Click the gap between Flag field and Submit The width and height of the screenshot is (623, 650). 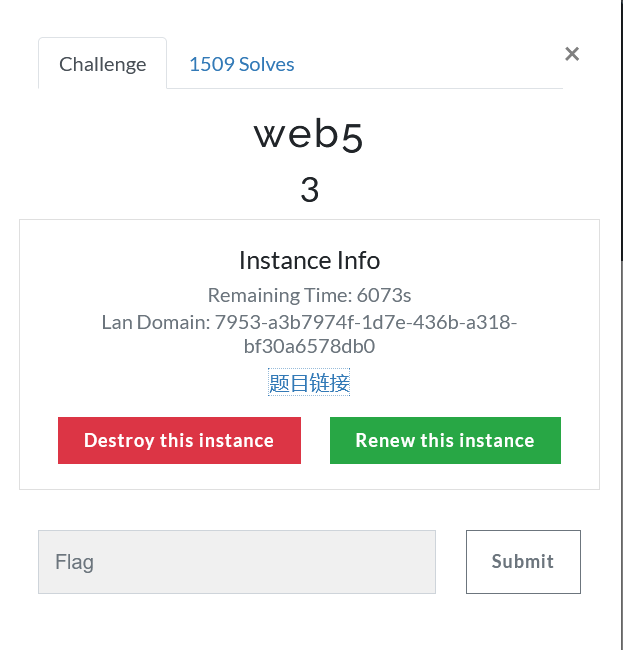coord(451,562)
